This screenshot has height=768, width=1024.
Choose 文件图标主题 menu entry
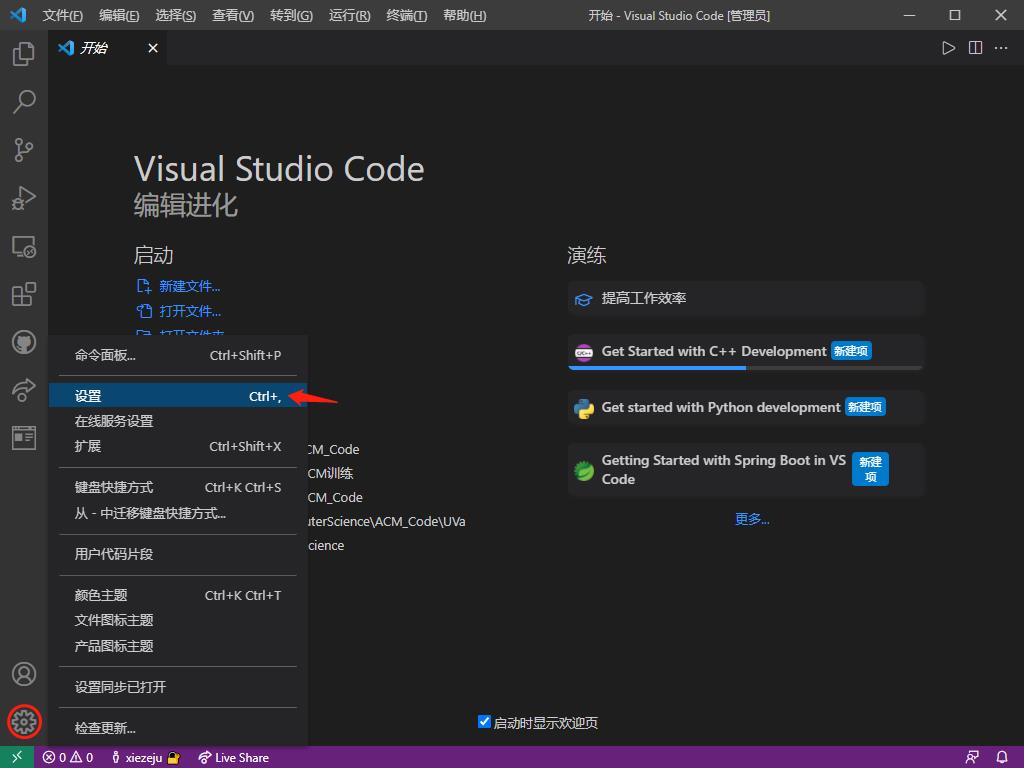[178, 620]
